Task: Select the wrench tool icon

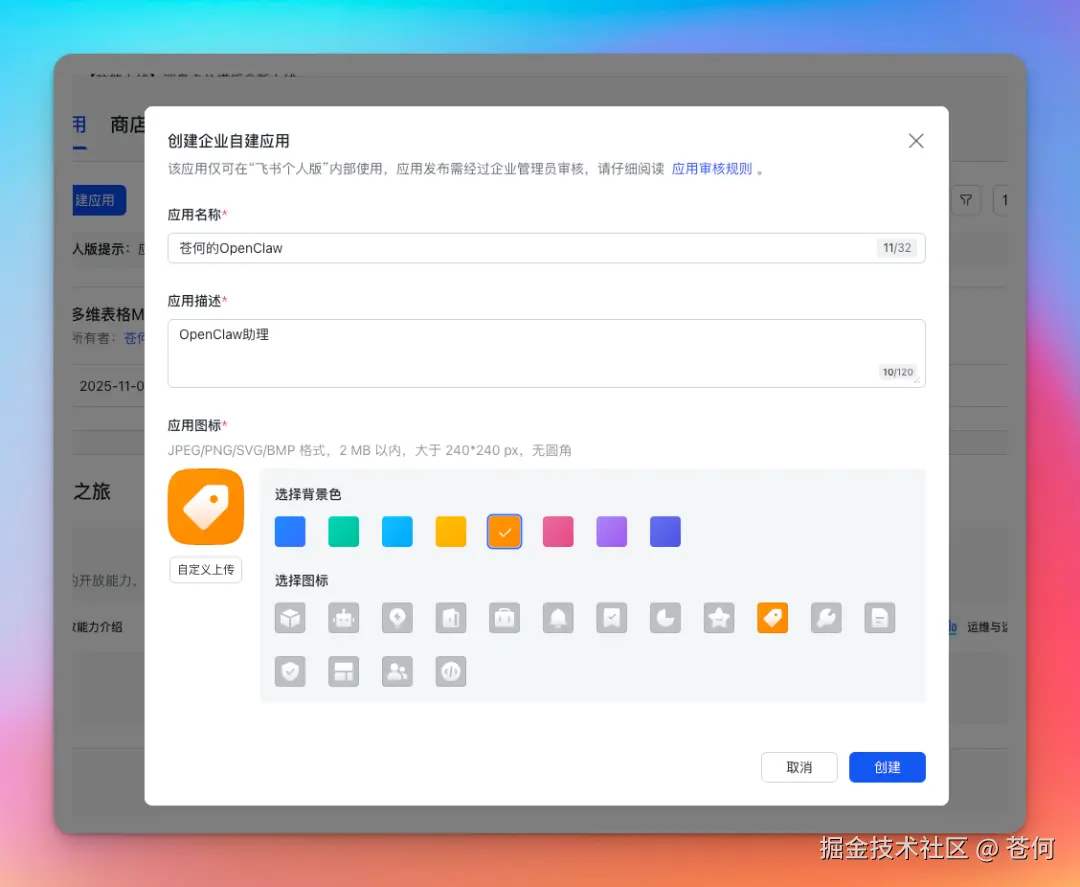Action: click(826, 618)
